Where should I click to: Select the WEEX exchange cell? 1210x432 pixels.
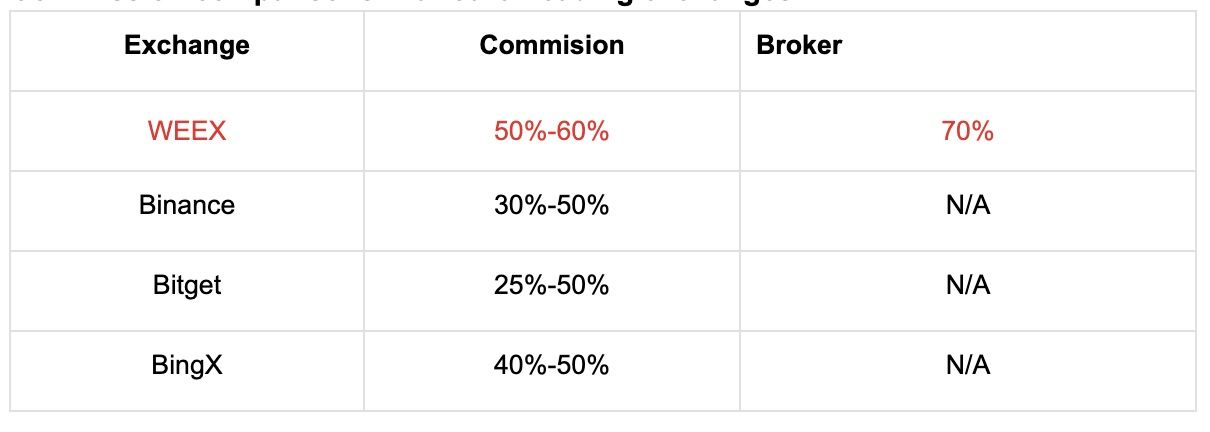tap(187, 131)
